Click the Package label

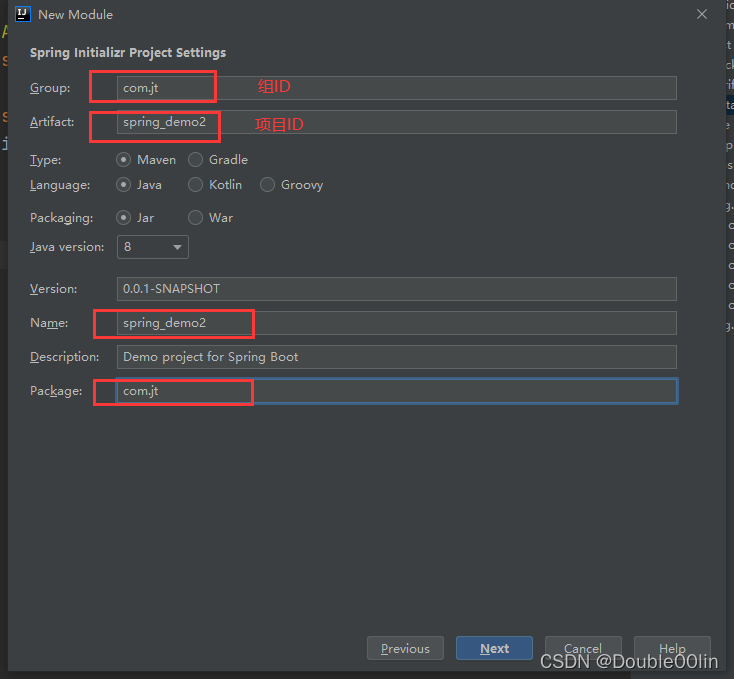coord(56,391)
